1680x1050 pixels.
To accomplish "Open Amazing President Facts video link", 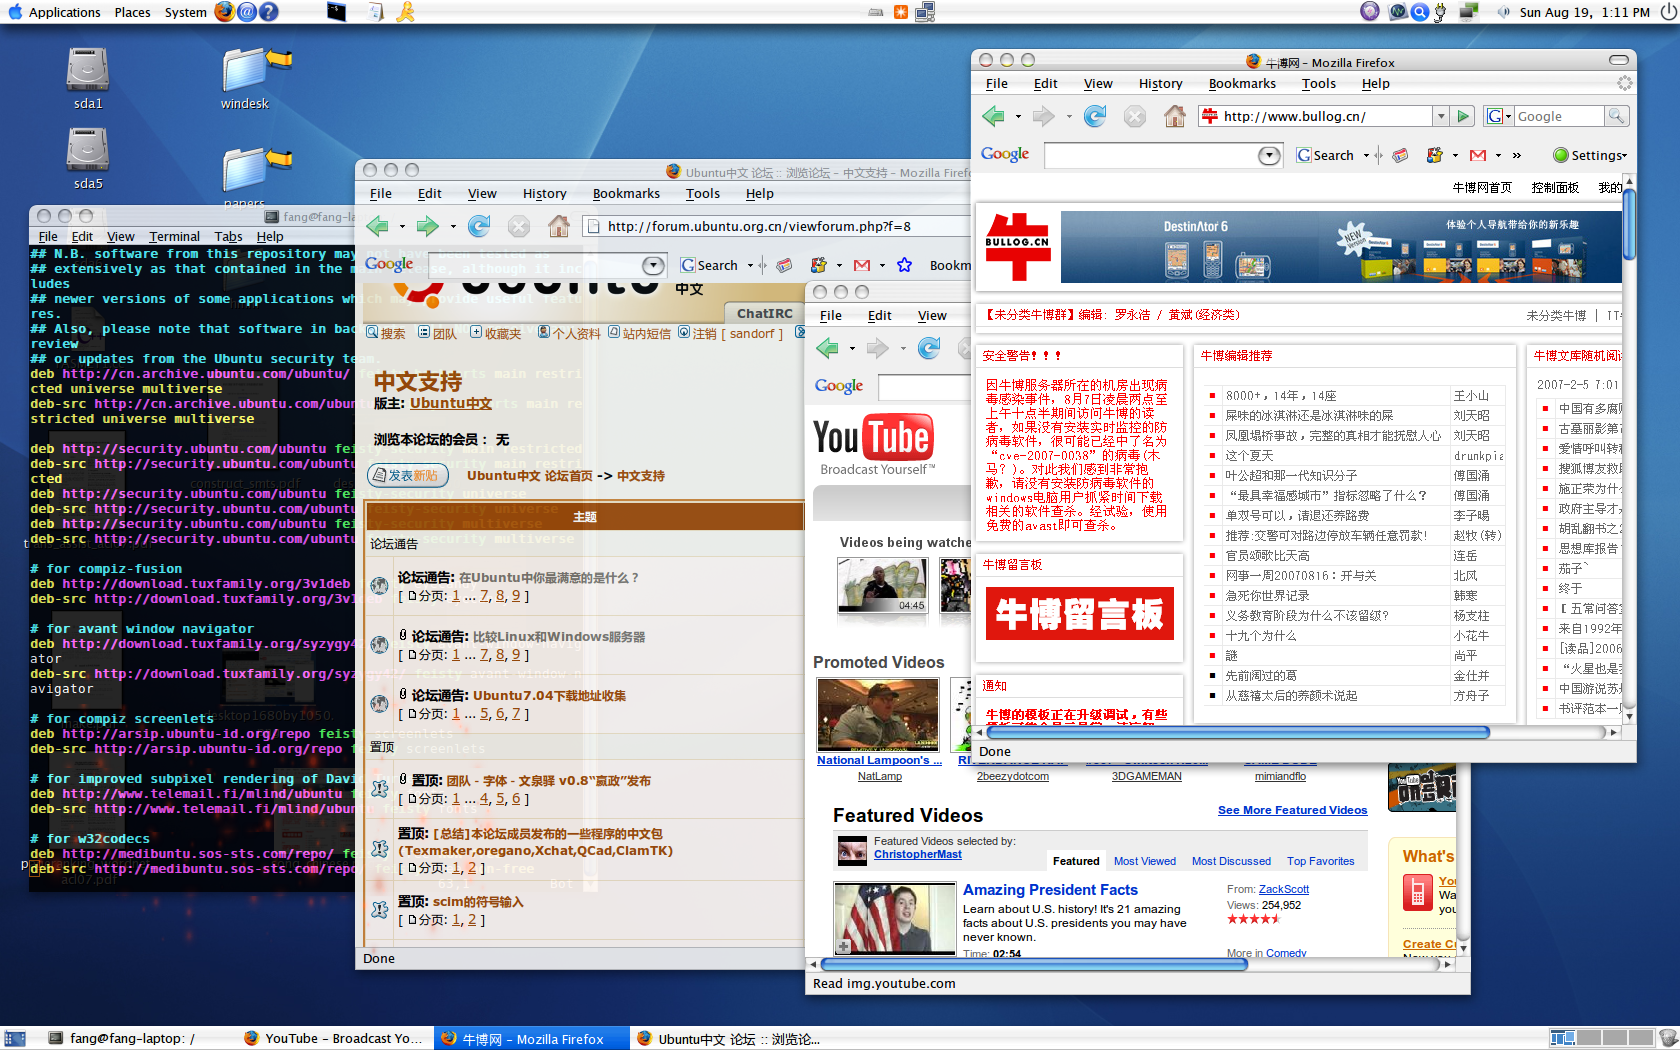I will [1050, 890].
